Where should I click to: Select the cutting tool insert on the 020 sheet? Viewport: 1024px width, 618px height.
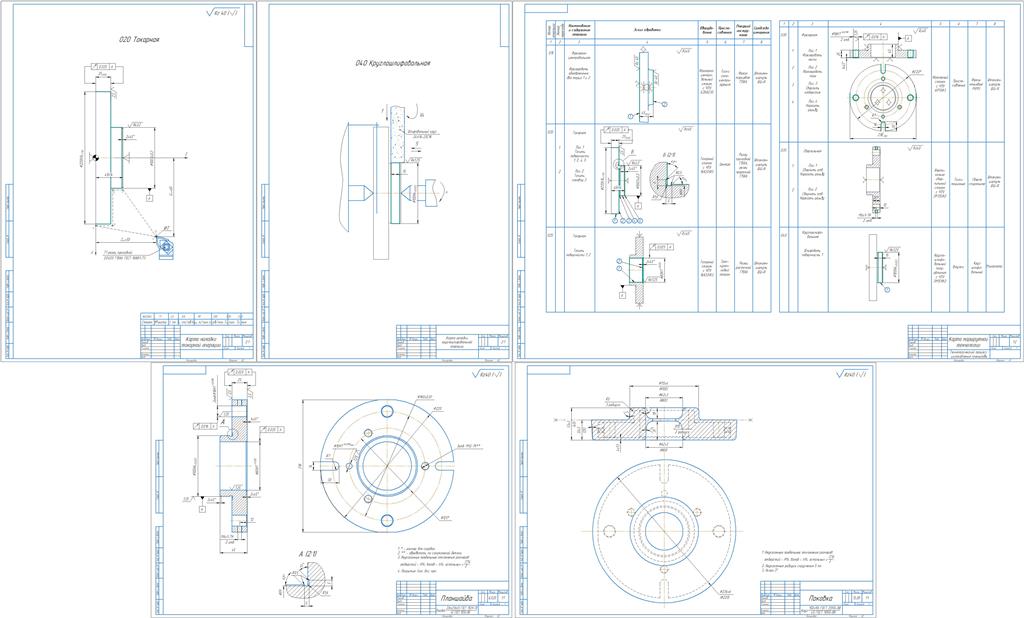pos(163,246)
